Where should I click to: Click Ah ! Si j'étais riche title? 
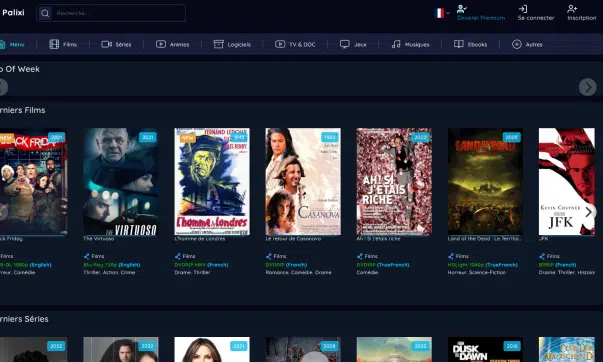click(x=378, y=239)
